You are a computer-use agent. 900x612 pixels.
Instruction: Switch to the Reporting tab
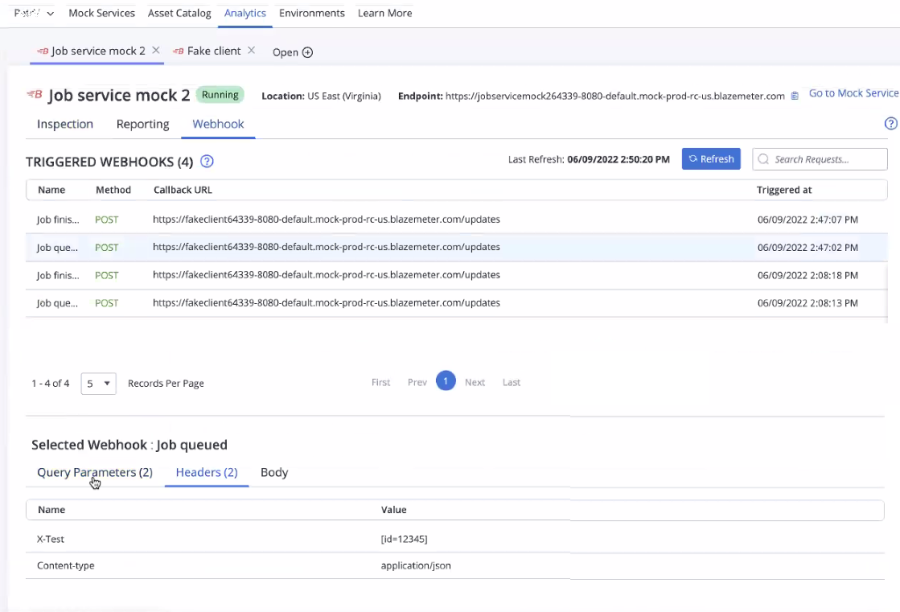142,124
